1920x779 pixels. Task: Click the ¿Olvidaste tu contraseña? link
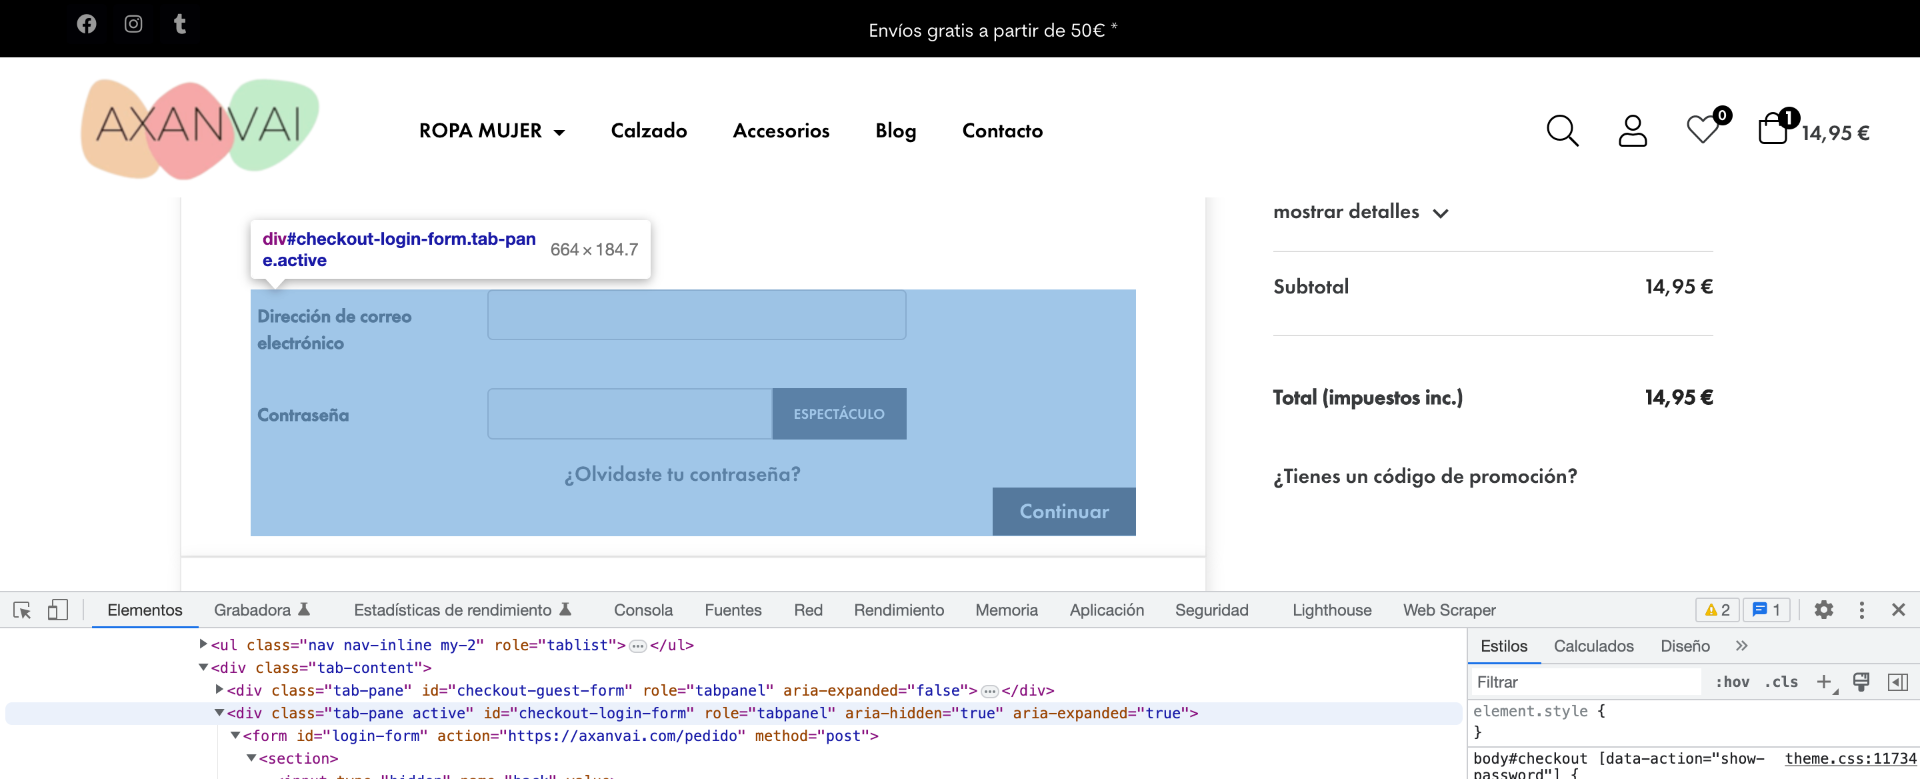coord(682,475)
